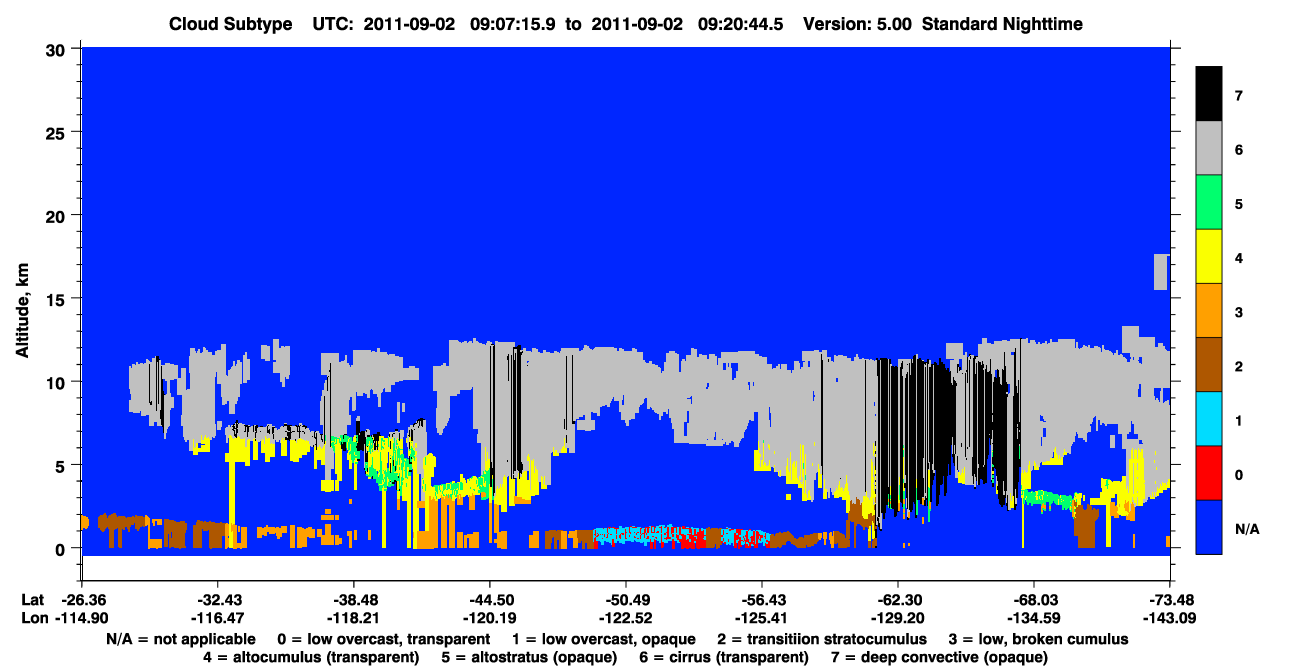Click the 'N/A' label beside the colorbar

(x=1247, y=528)
